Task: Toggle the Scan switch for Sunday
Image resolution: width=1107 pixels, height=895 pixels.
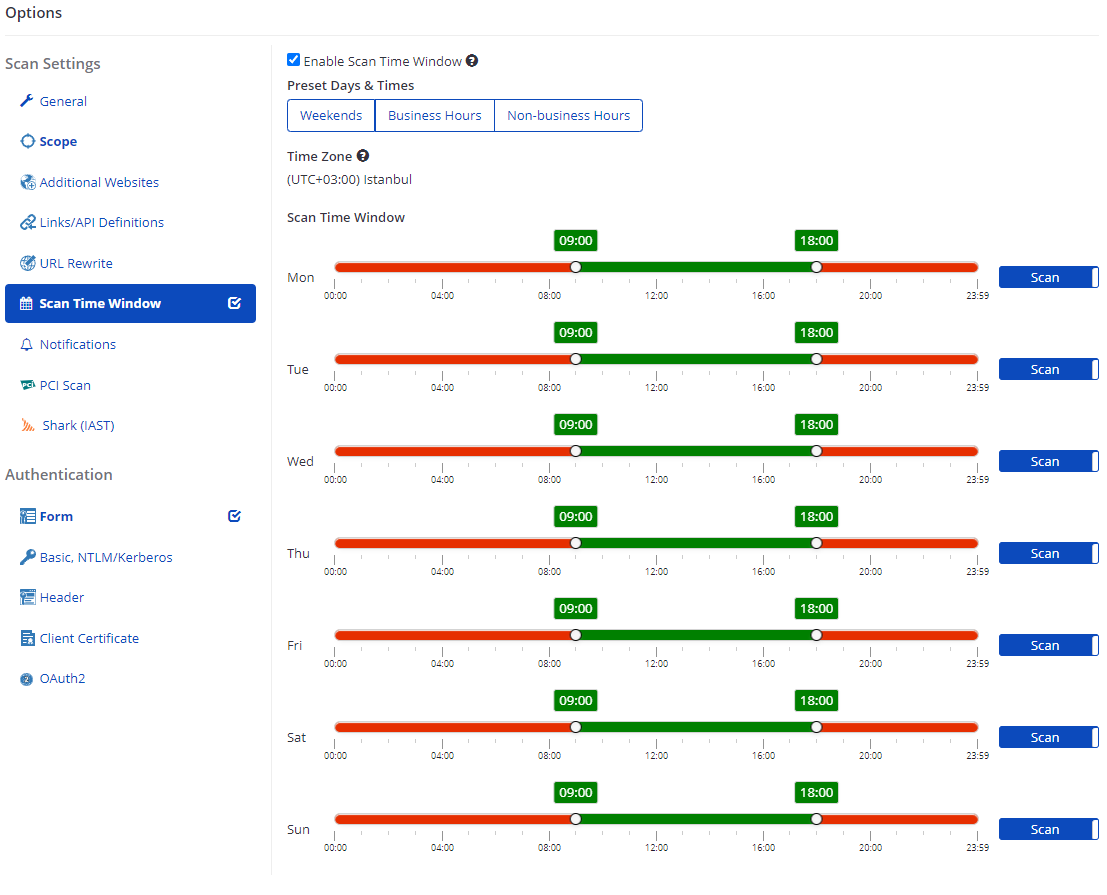Action: click(1048, 829)
